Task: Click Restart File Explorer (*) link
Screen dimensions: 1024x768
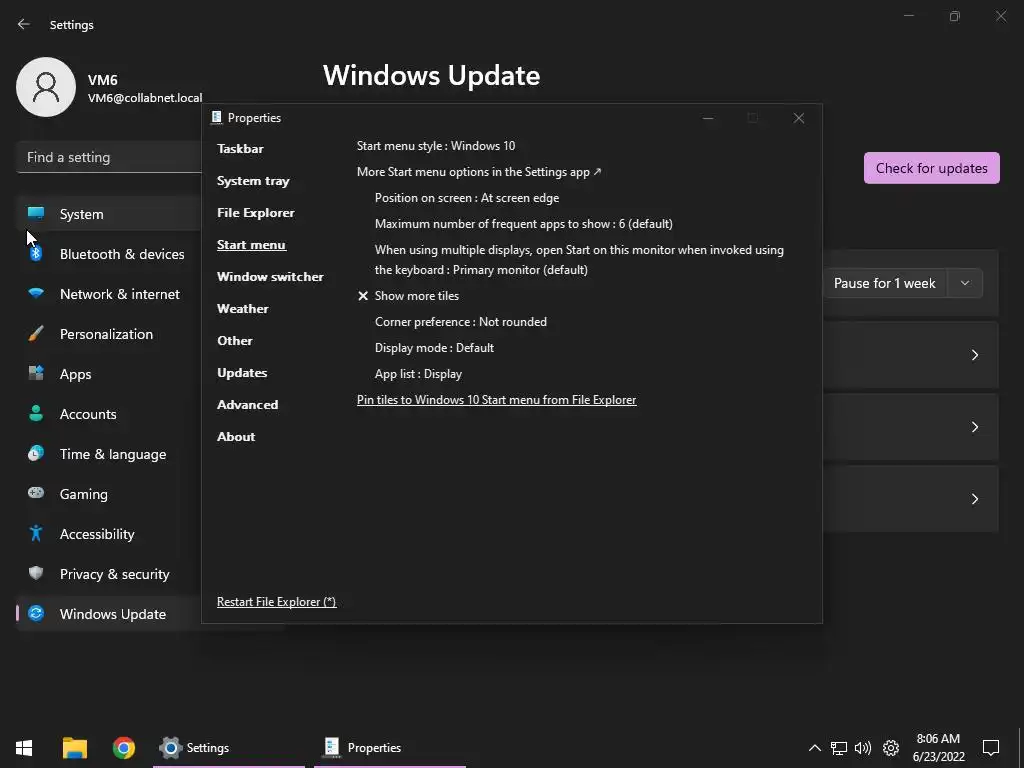Action: pyautogui.click(x=276, y=601)
